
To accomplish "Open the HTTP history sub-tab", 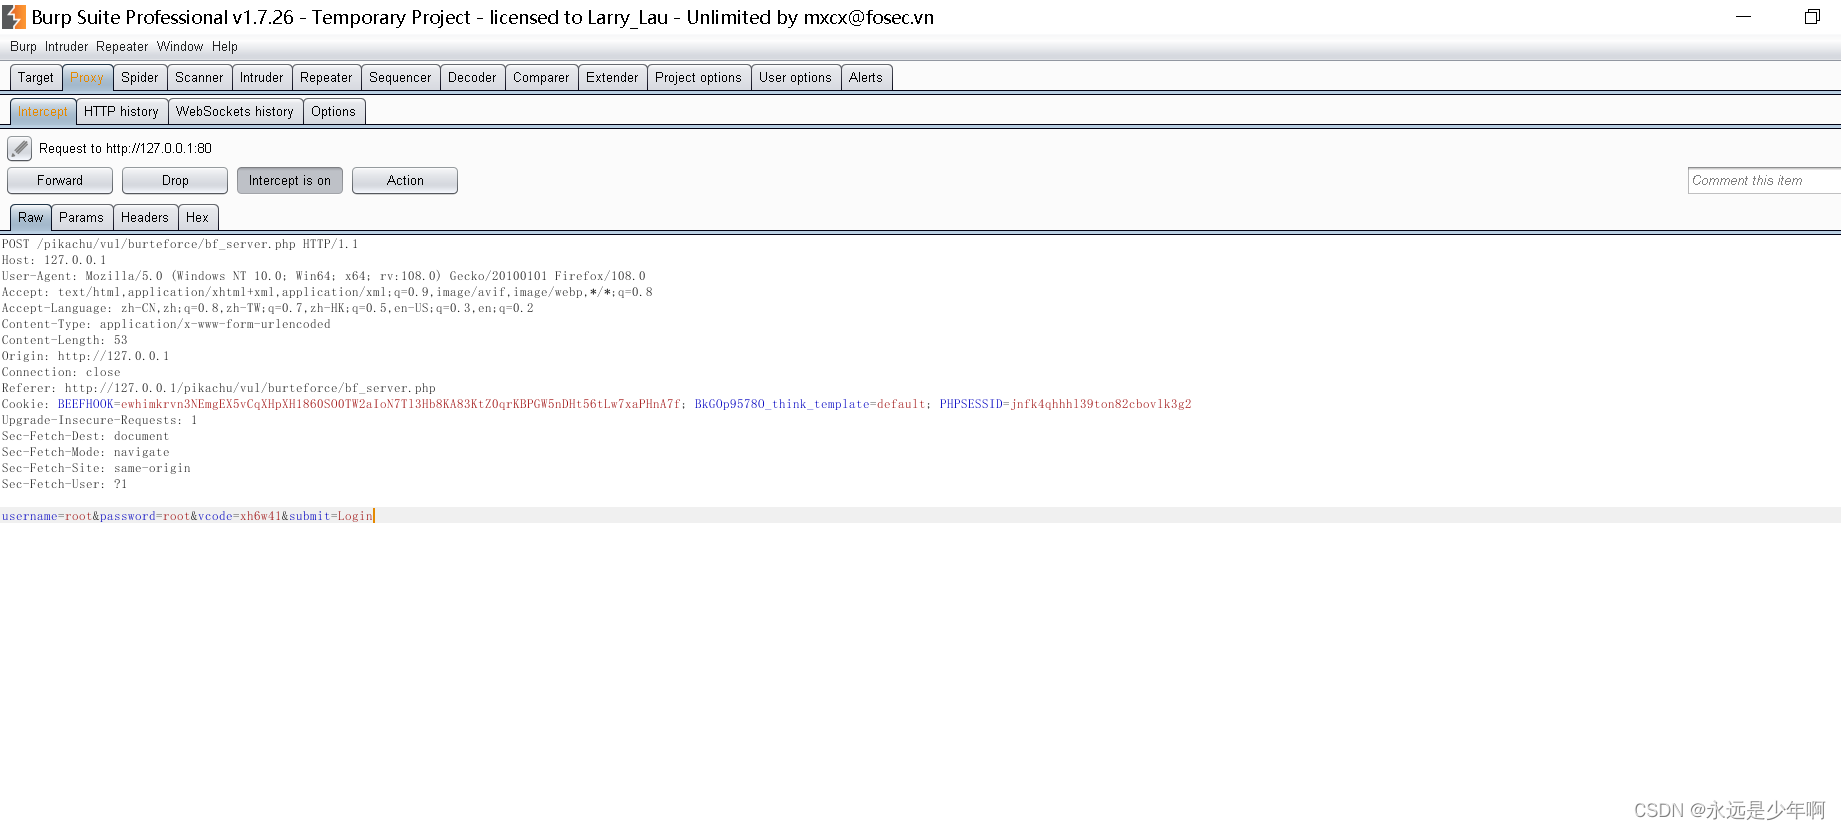I will coord(121,112).
